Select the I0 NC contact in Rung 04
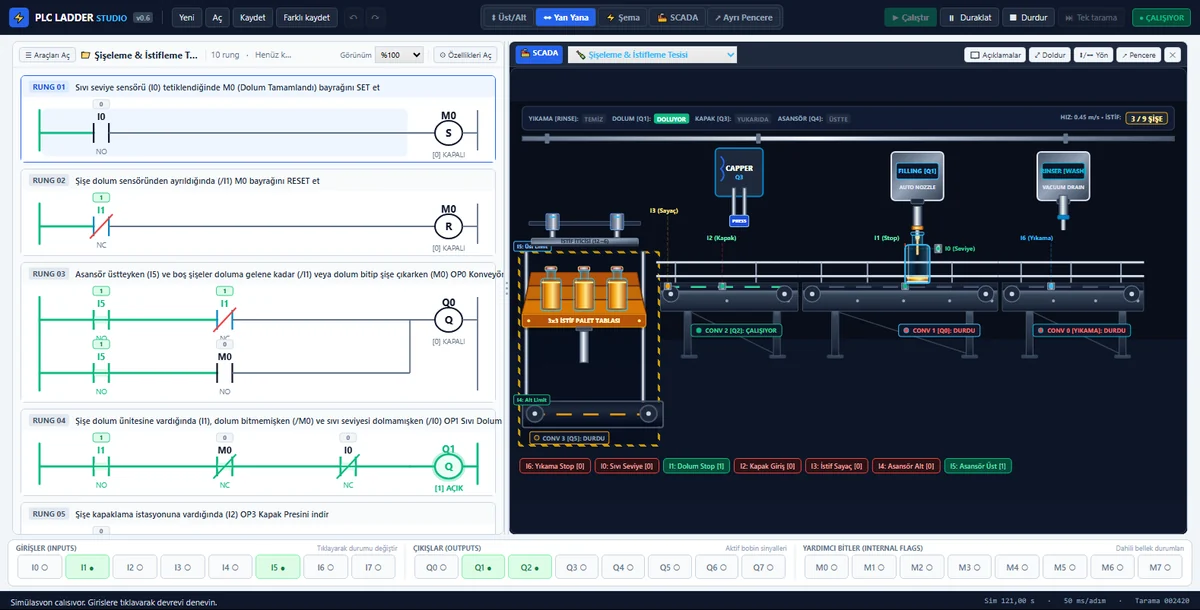 [348, 467]
